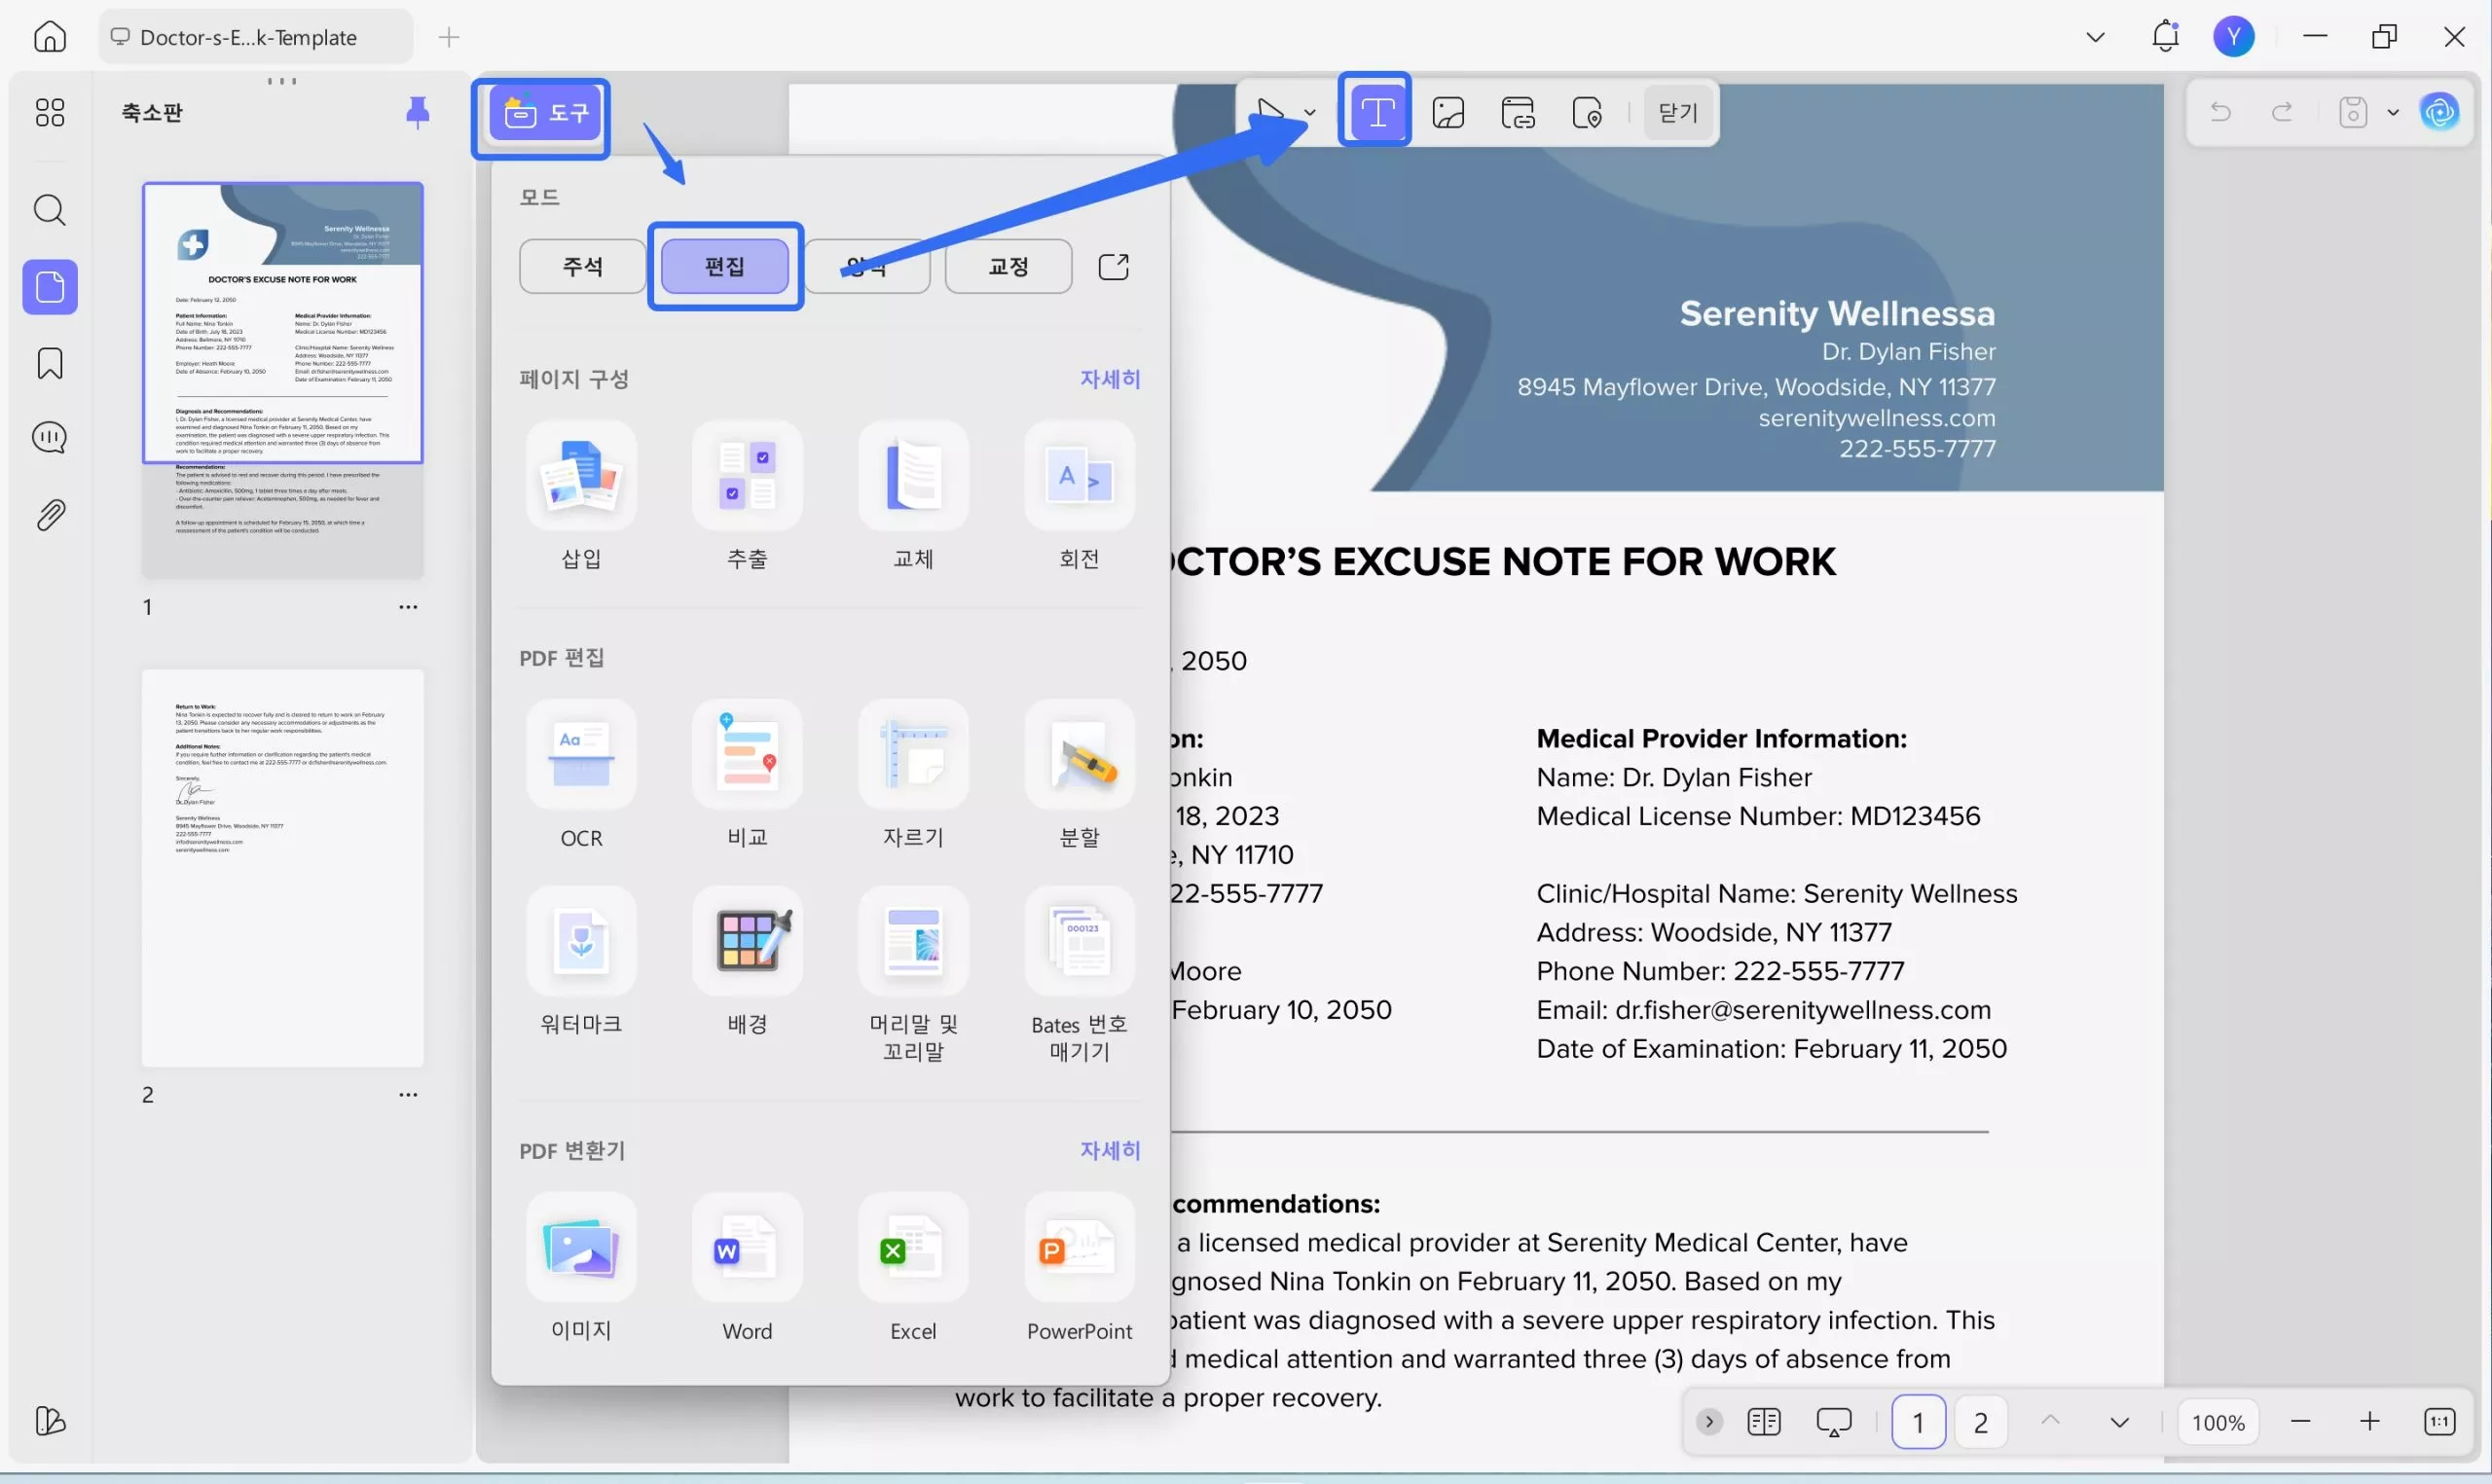Click the 배경 background tool

click(x=747, y=942)
